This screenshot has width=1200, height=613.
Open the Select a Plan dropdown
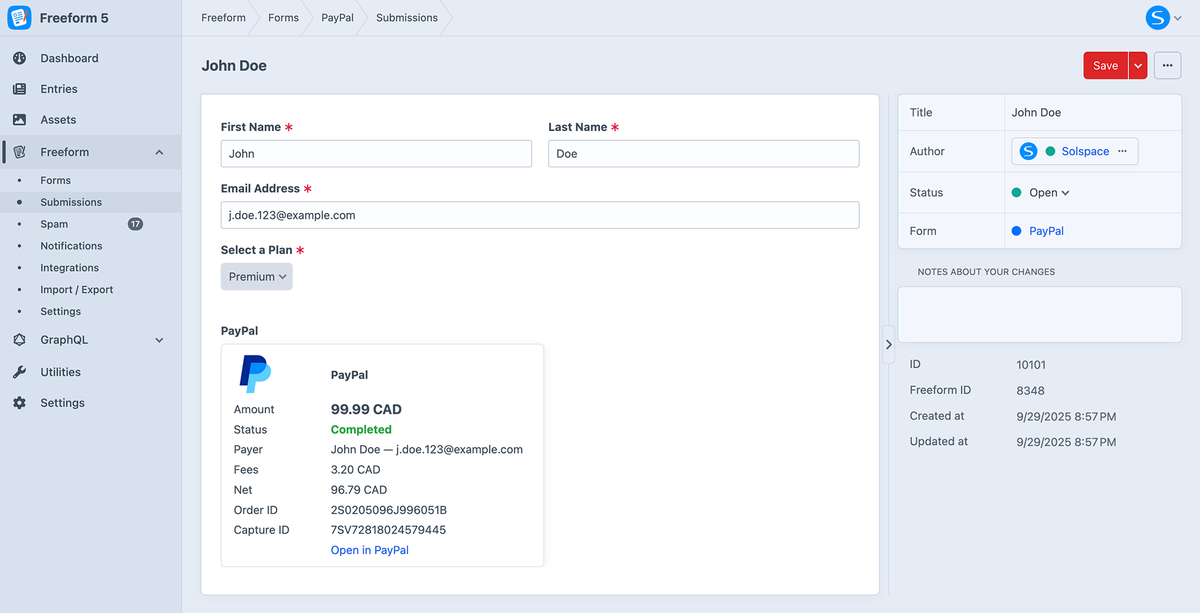click(x=257, y=277)
